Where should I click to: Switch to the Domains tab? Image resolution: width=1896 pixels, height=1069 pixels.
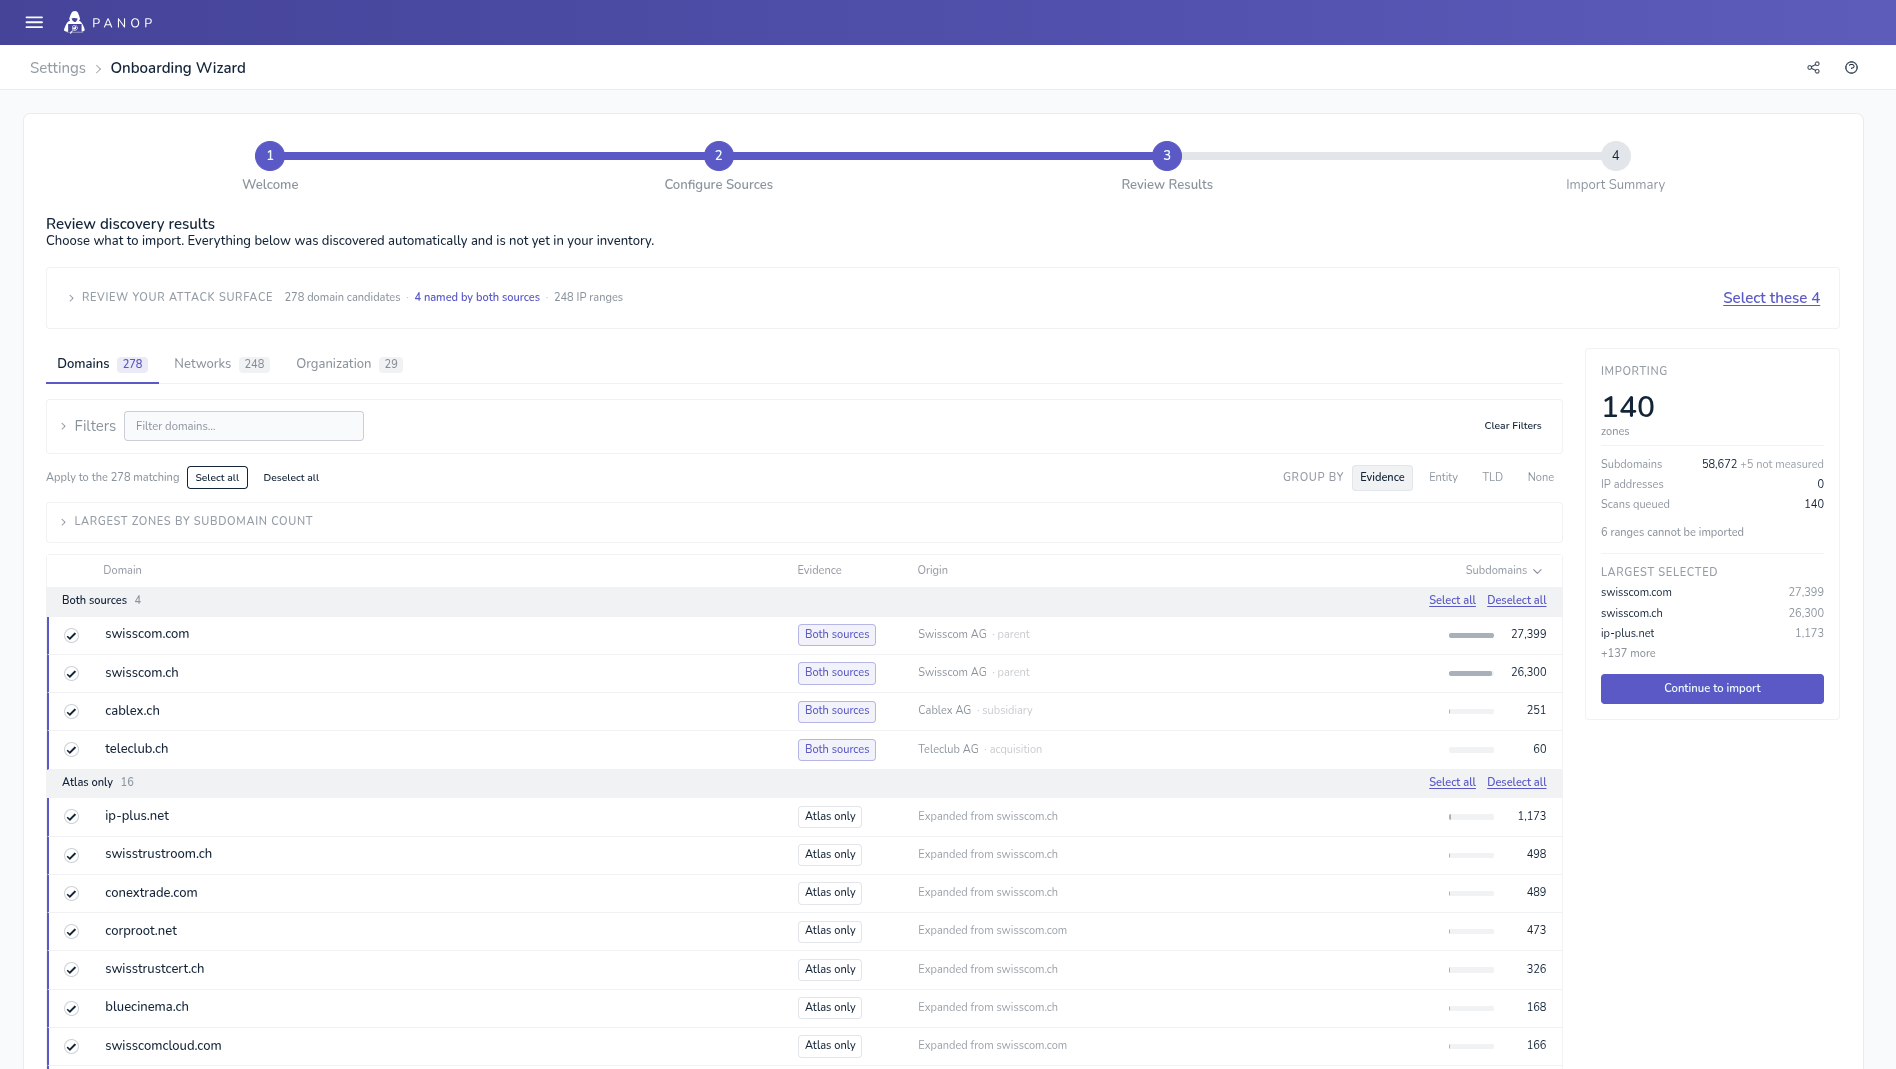(102, 364)
